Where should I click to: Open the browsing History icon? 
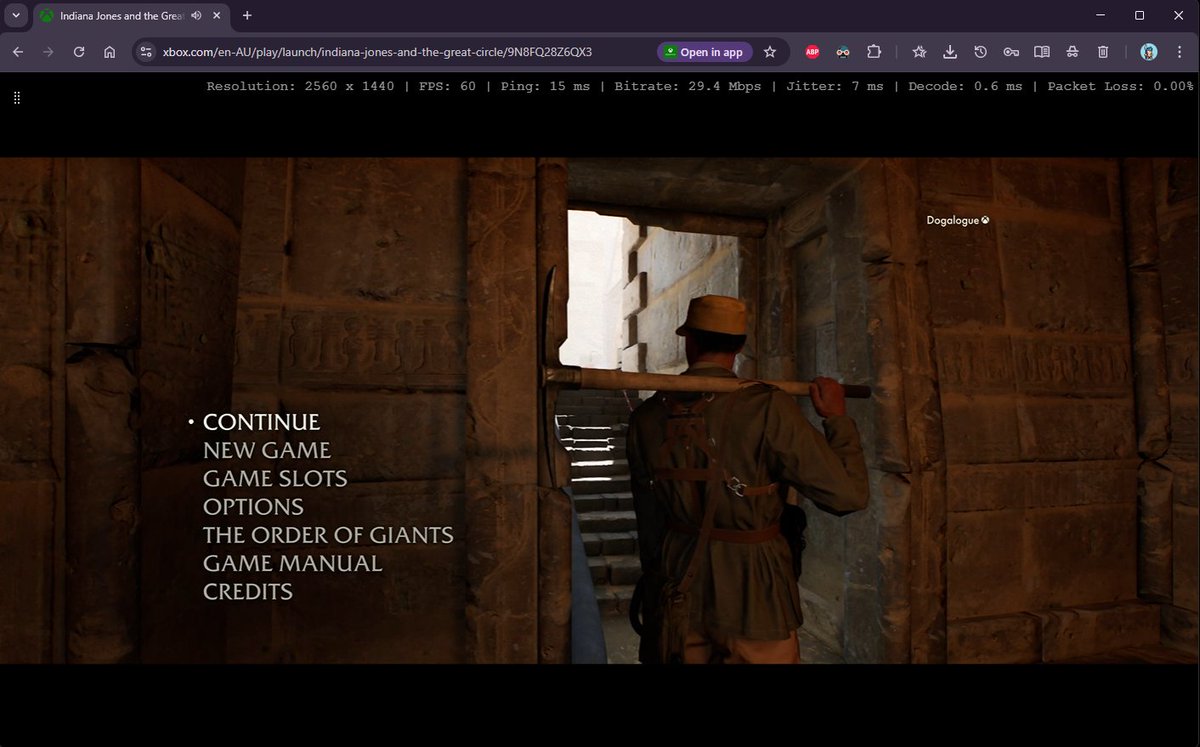pyautogui.click(x=980, y=52)
